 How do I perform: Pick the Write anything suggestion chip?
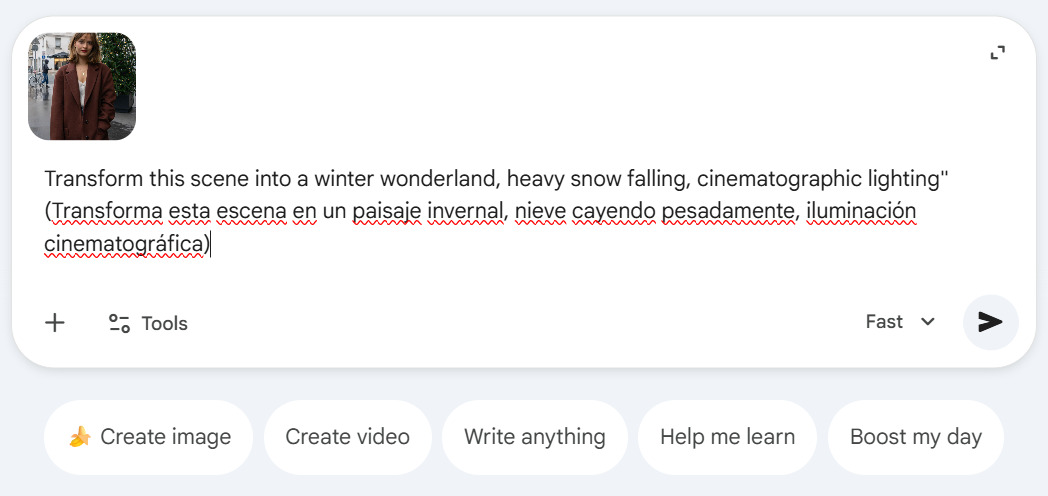click(x=534, y=437)
